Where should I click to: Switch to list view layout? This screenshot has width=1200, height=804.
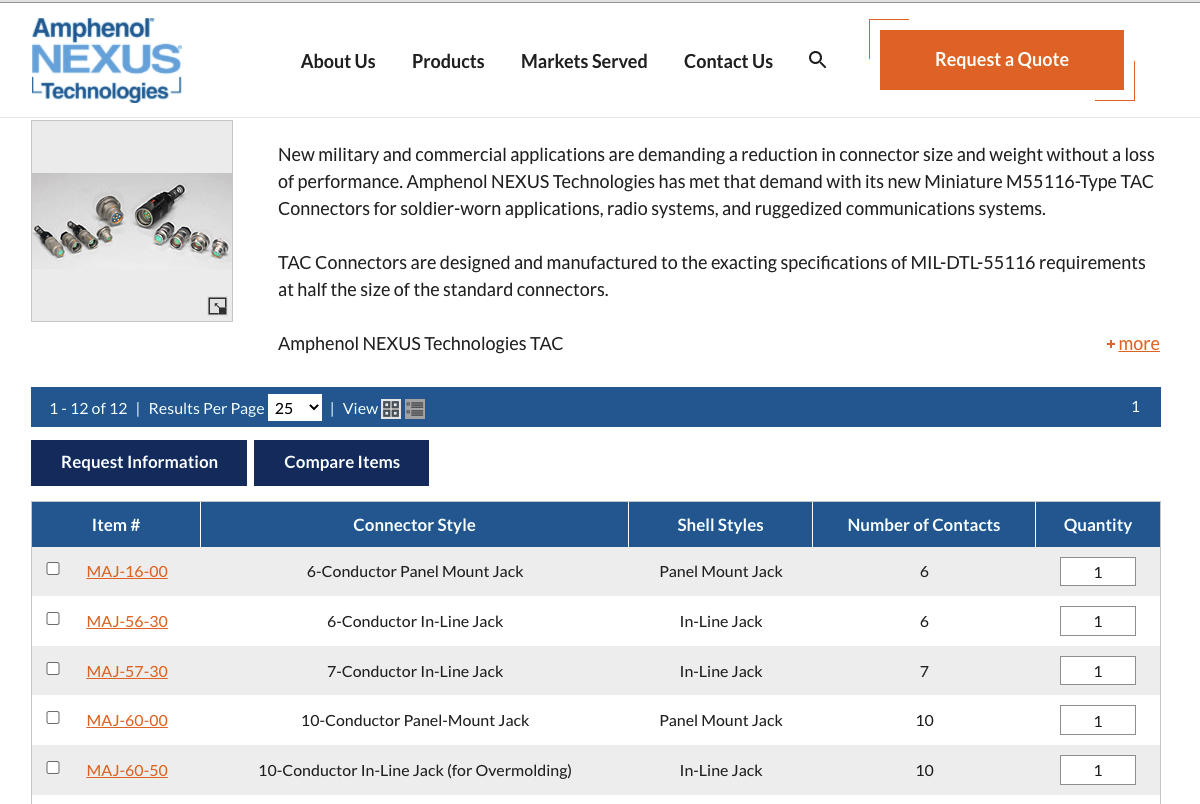(x=415, y=408)
